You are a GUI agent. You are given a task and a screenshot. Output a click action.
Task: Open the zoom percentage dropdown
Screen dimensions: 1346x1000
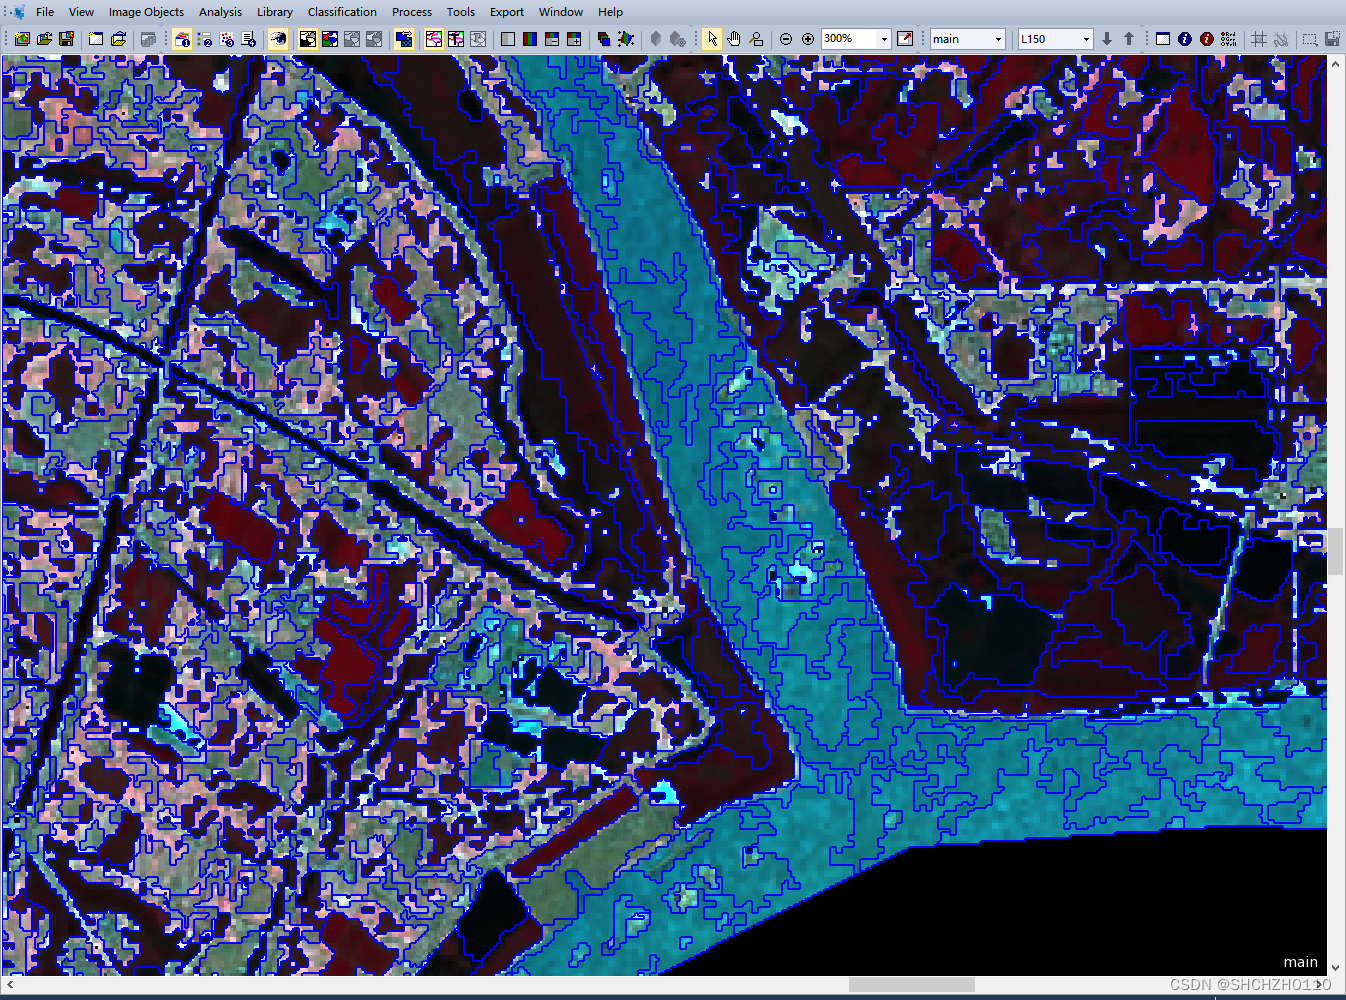click(x=884, y=39)
